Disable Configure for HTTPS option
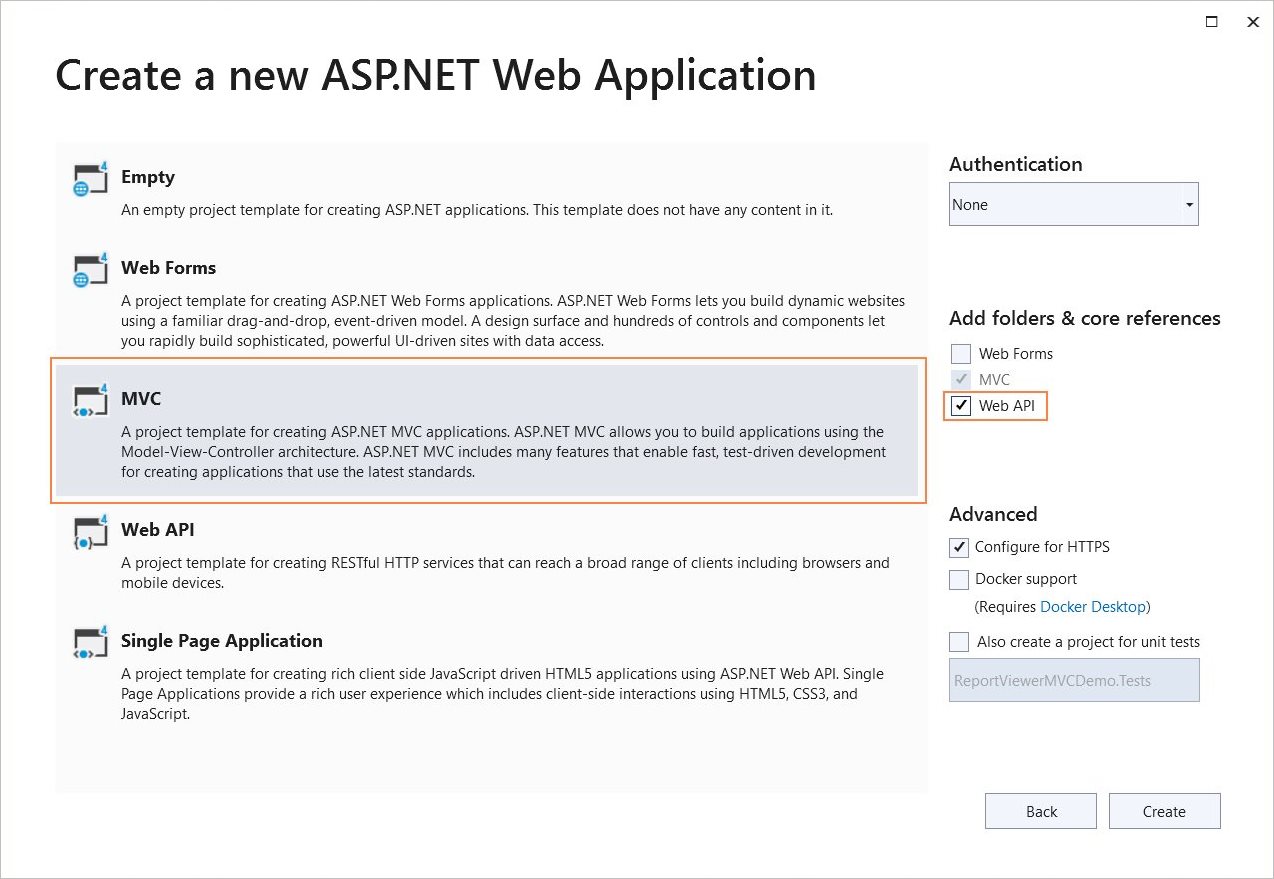This screenshot has width=1274, height=879. tap(959, 547)
